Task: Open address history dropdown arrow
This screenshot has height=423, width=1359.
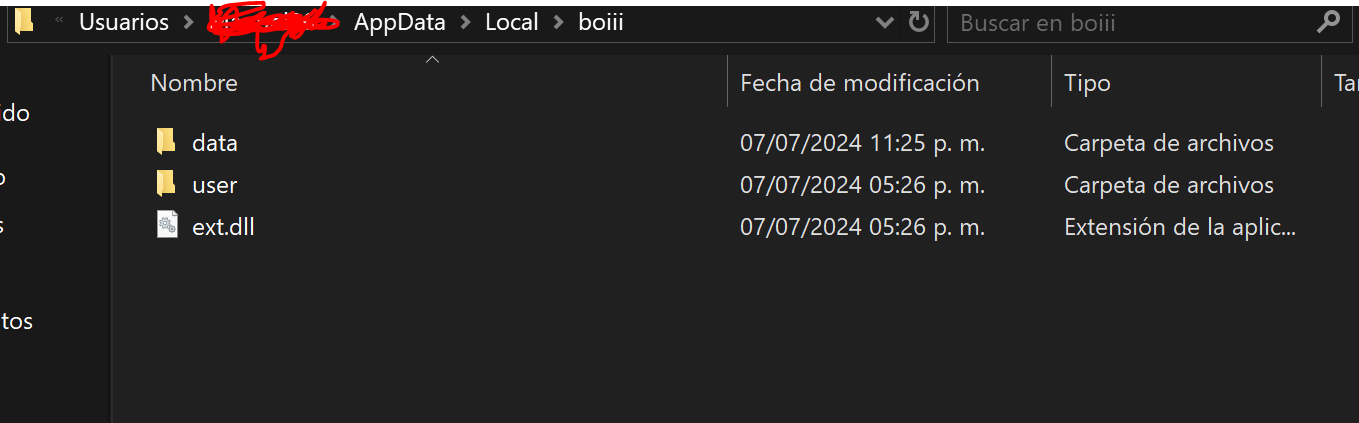Action: point(884,22)
